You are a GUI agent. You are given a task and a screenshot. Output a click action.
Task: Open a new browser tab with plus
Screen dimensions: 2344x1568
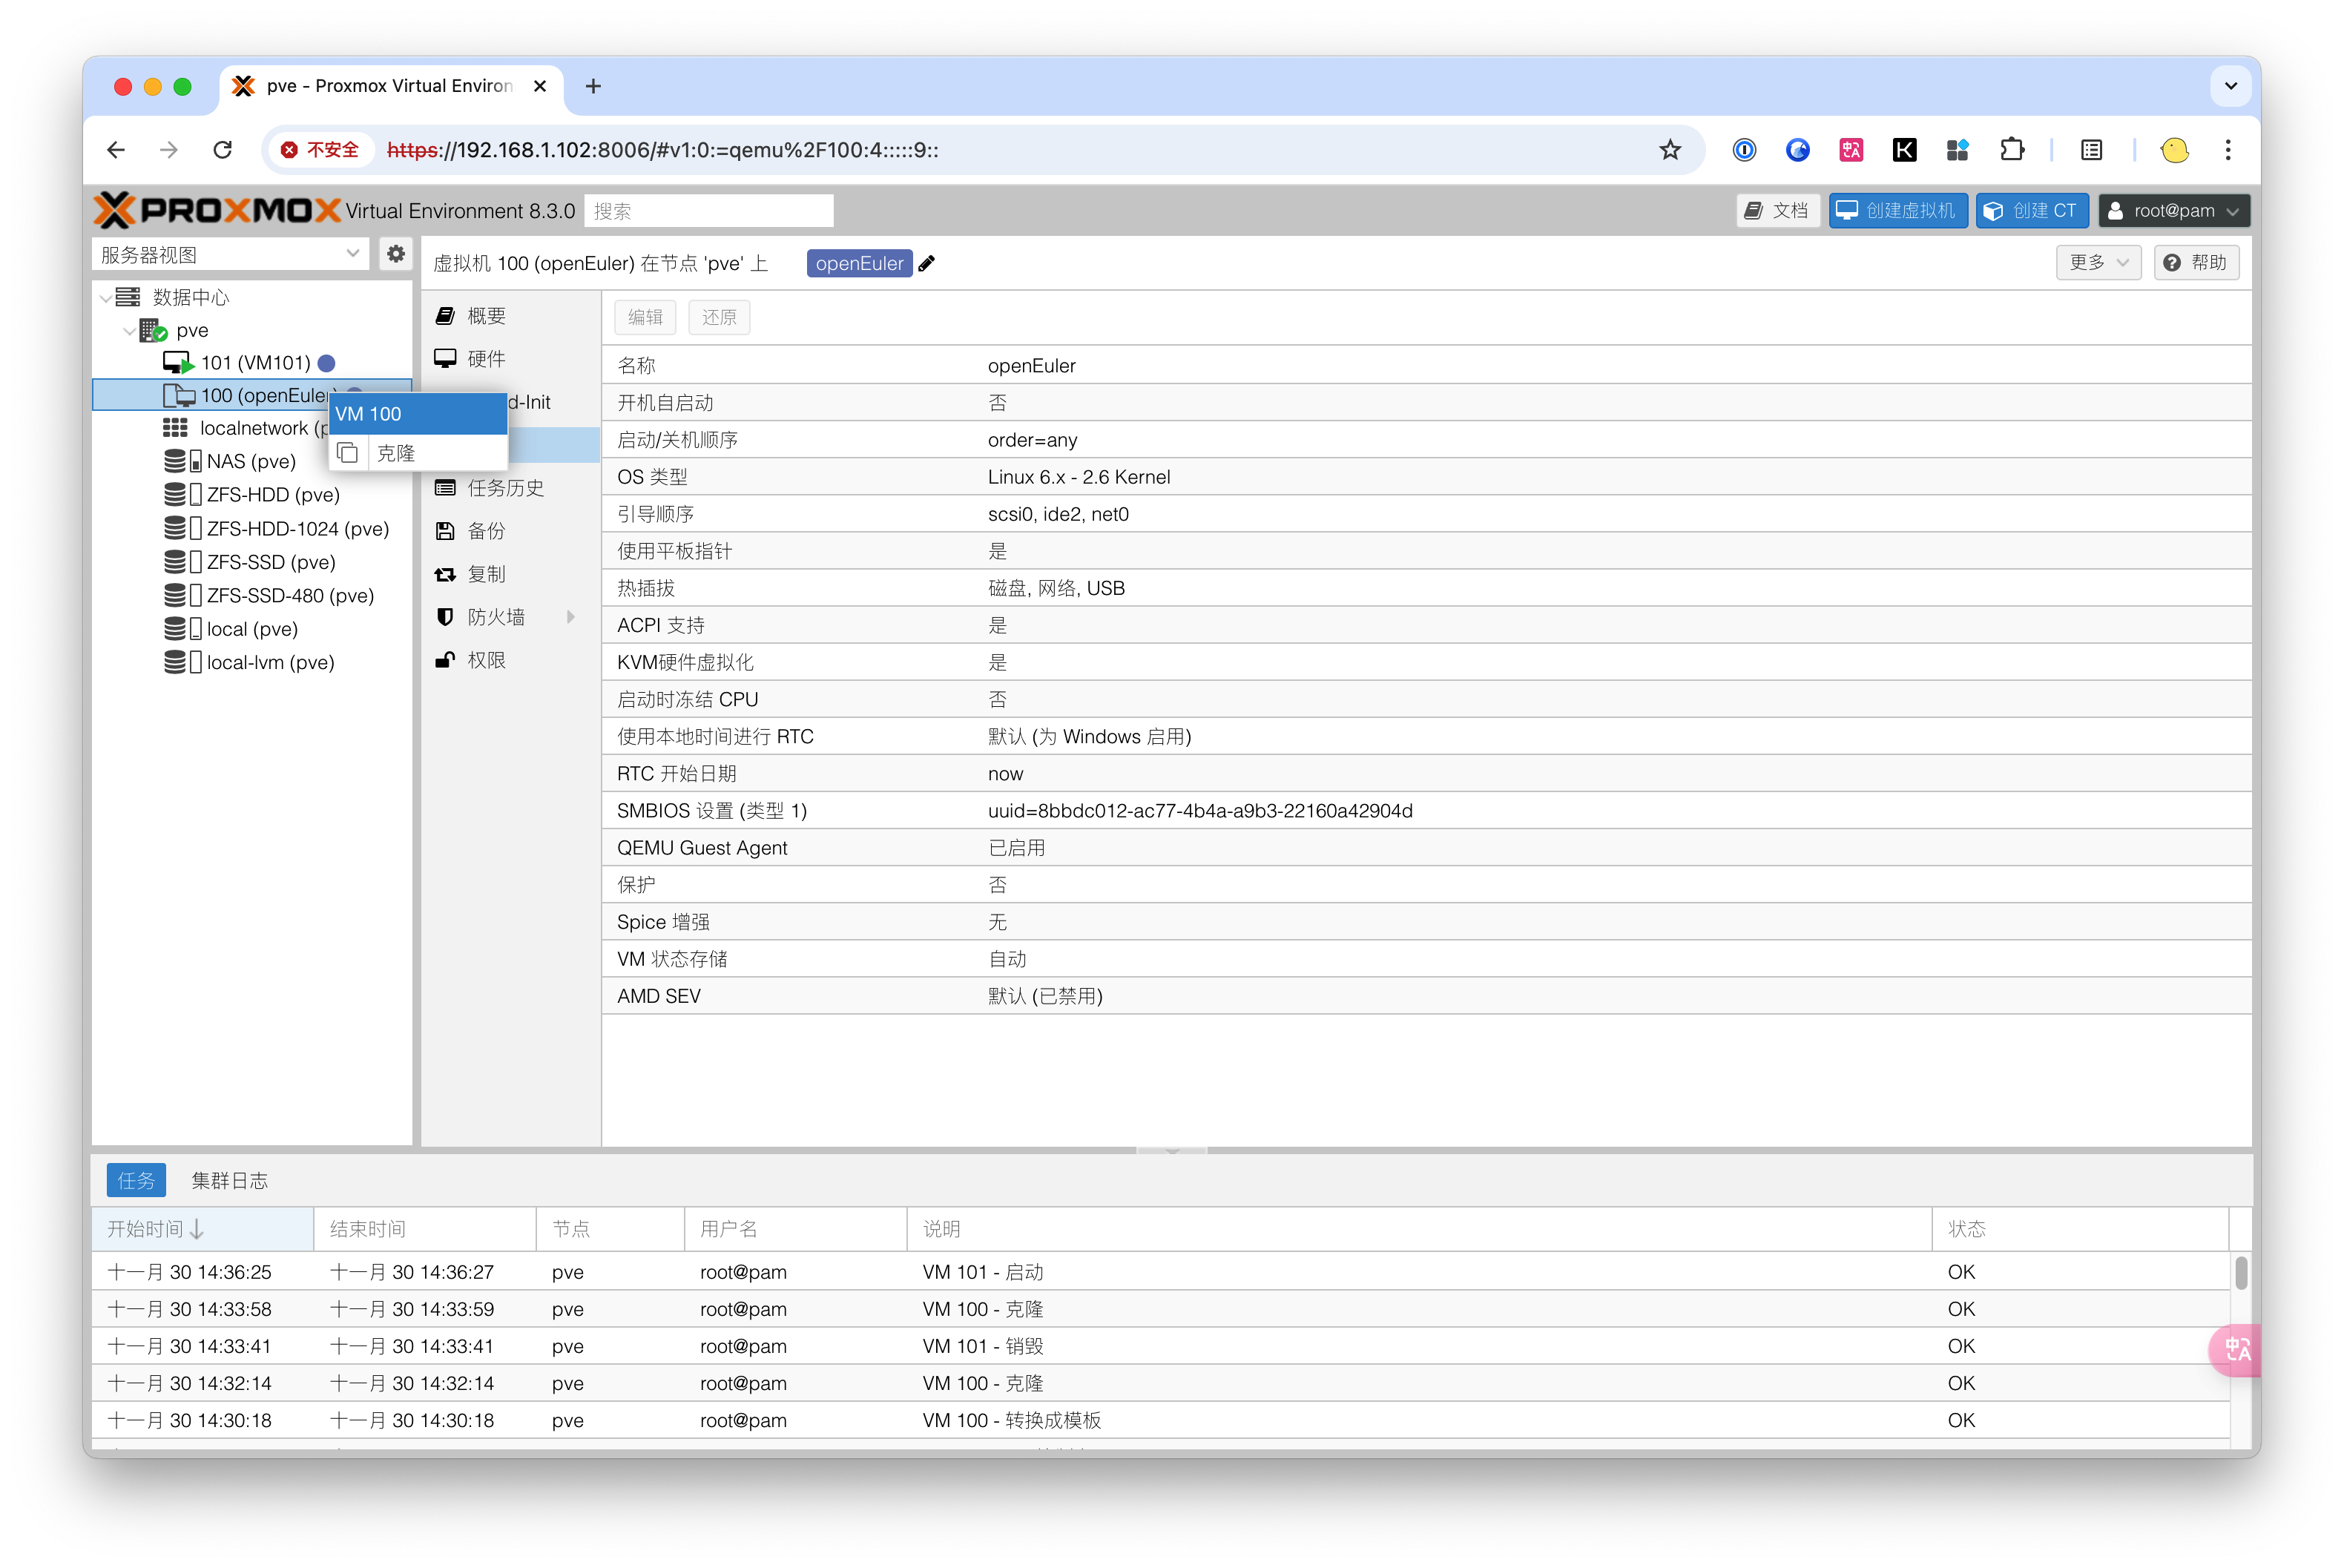click(593, 86)
